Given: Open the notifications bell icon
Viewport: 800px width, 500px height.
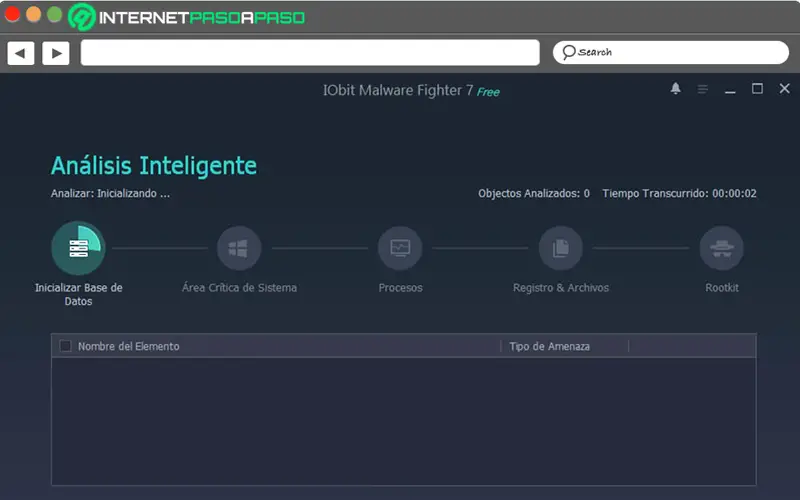Looking at the screenshot, I should tap(676, 89).
